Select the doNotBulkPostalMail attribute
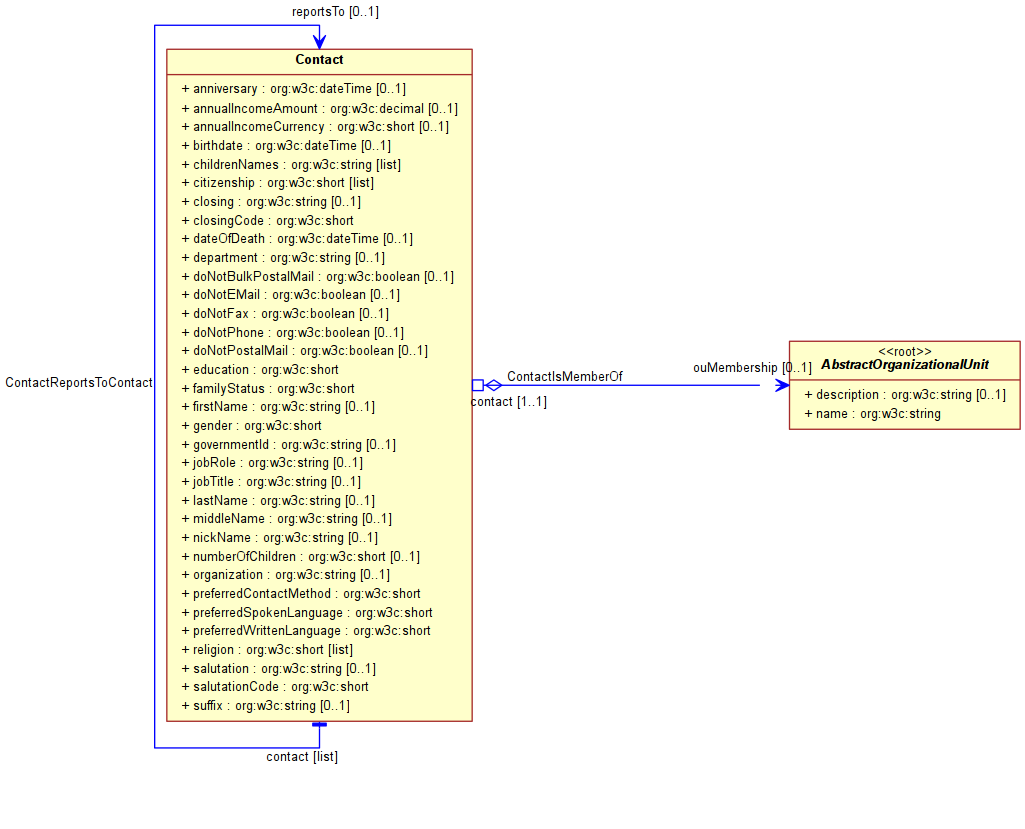1025x829 pixels. point(318,277)
